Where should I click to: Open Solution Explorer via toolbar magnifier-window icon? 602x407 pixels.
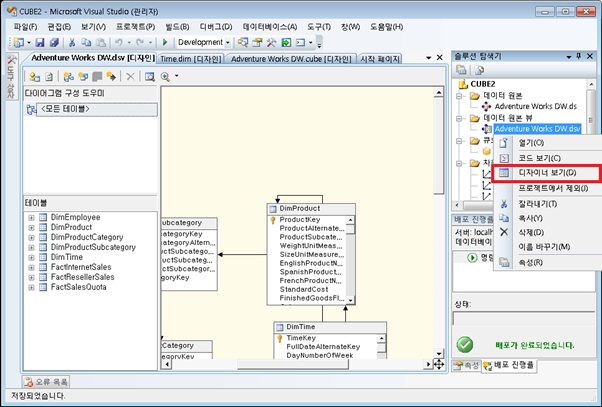pyautogui.click(x=243, y=42)
